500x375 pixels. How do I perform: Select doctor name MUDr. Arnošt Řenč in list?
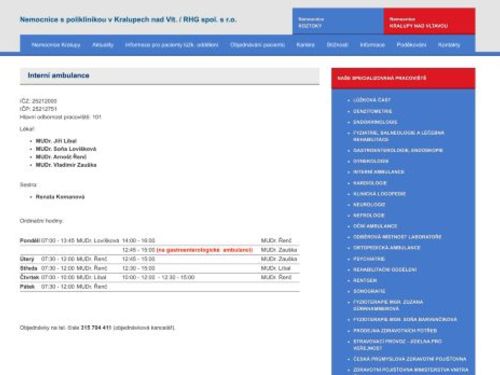coord(61,157)
